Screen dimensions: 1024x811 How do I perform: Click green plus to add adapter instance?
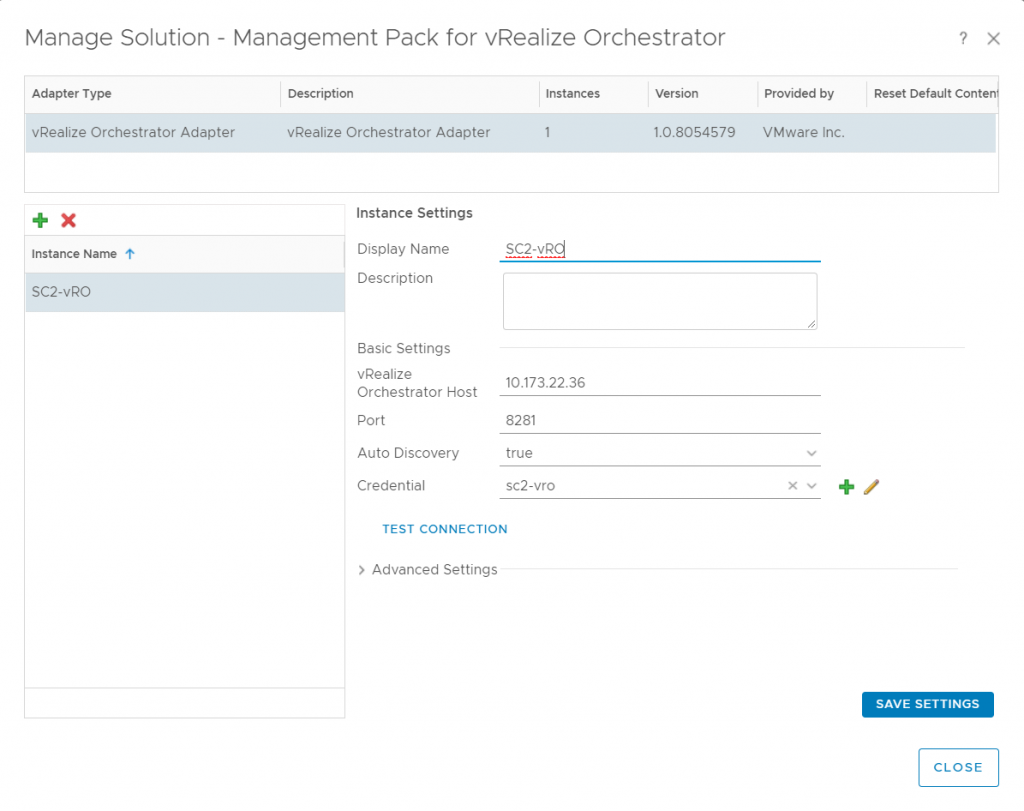(40, 220)
